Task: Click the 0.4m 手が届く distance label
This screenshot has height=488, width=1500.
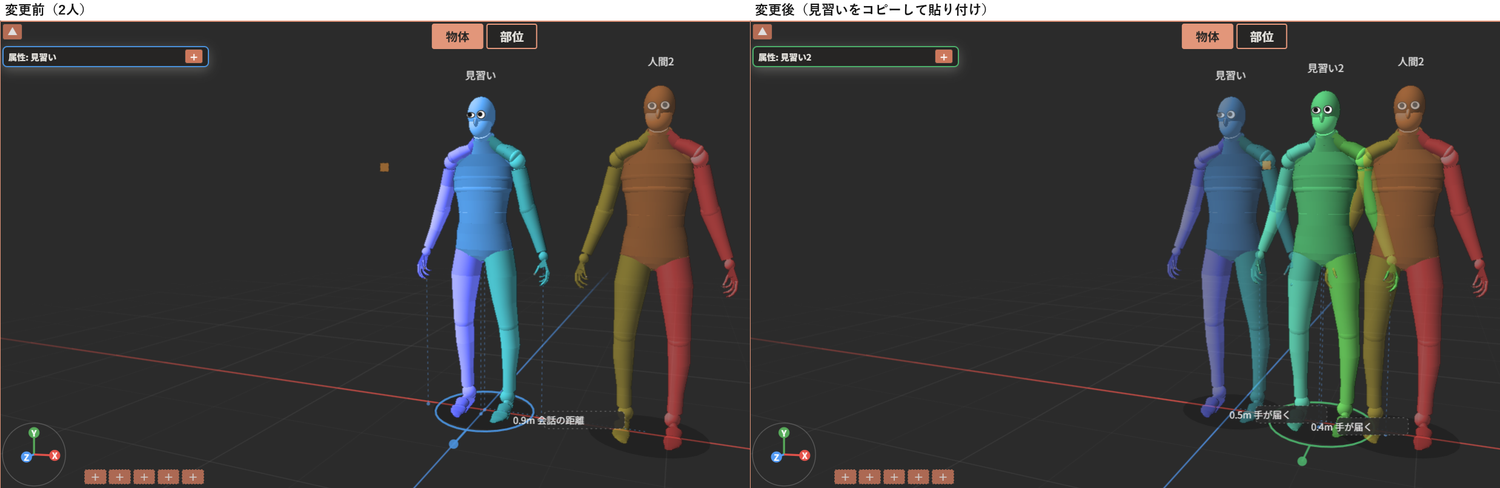Action: tap(1342, 427)
